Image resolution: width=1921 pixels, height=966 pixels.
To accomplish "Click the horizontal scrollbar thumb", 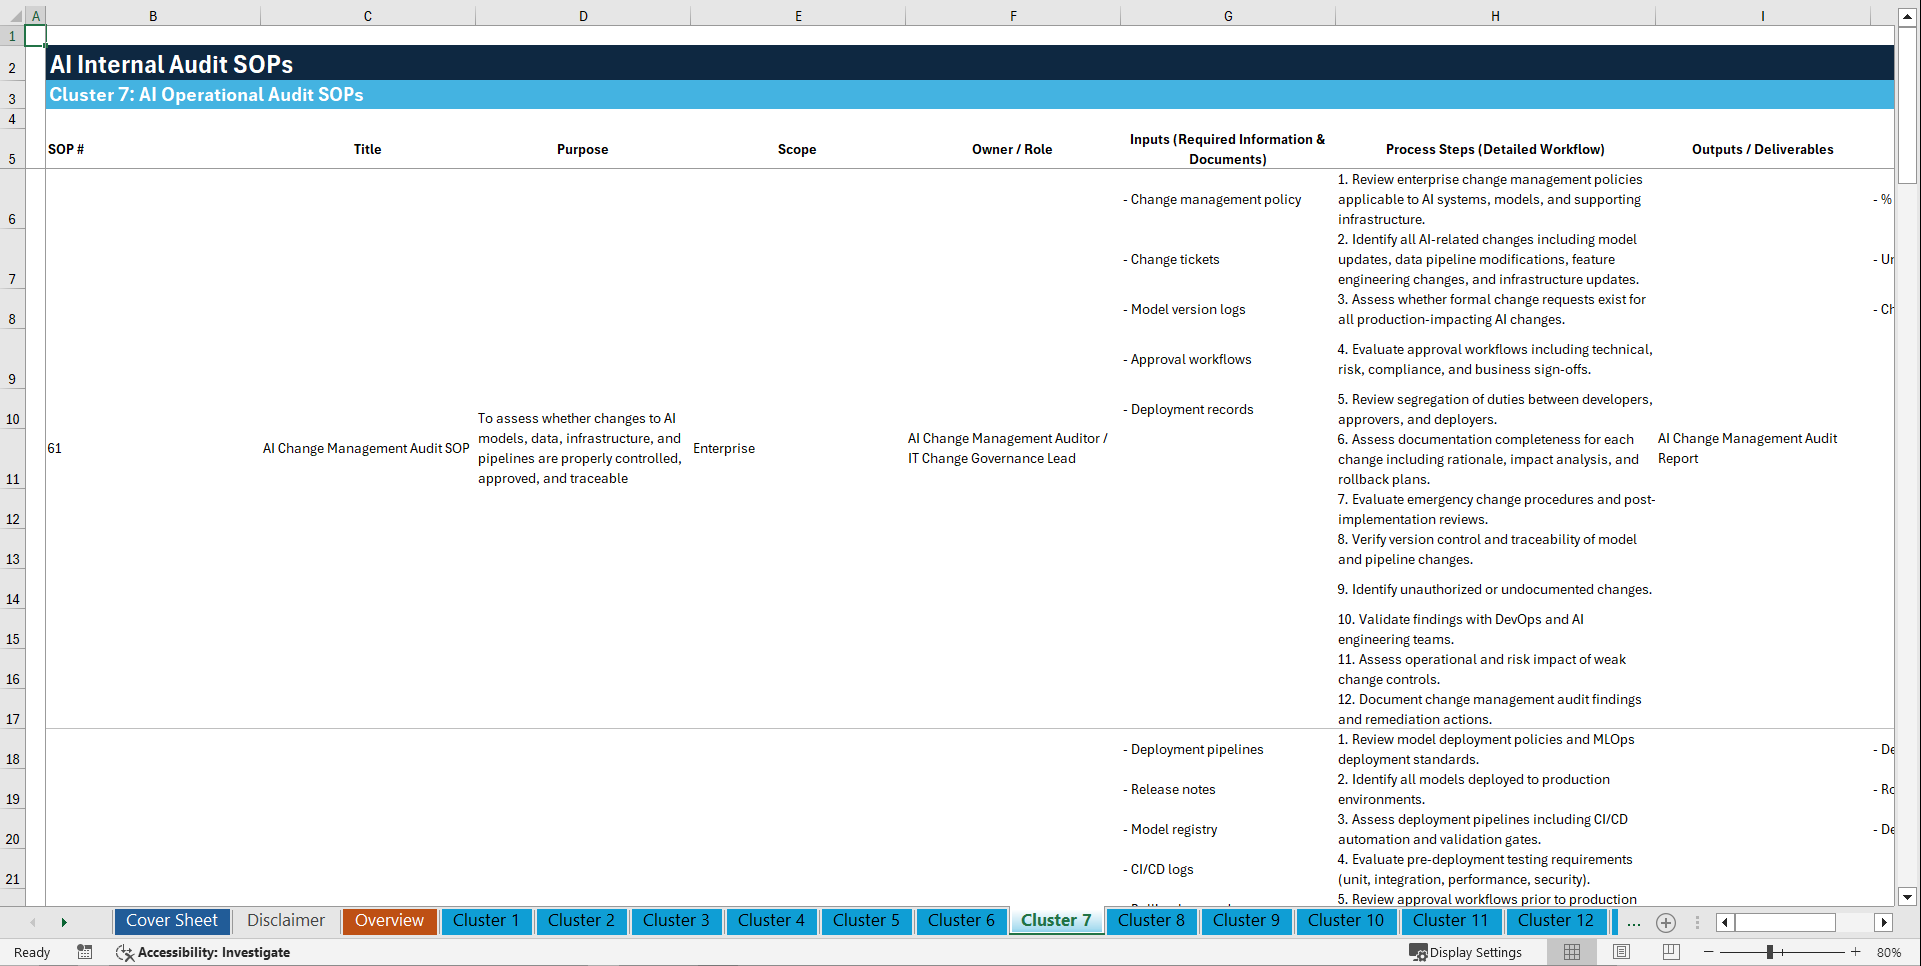I will click(x=1785, y=922).
